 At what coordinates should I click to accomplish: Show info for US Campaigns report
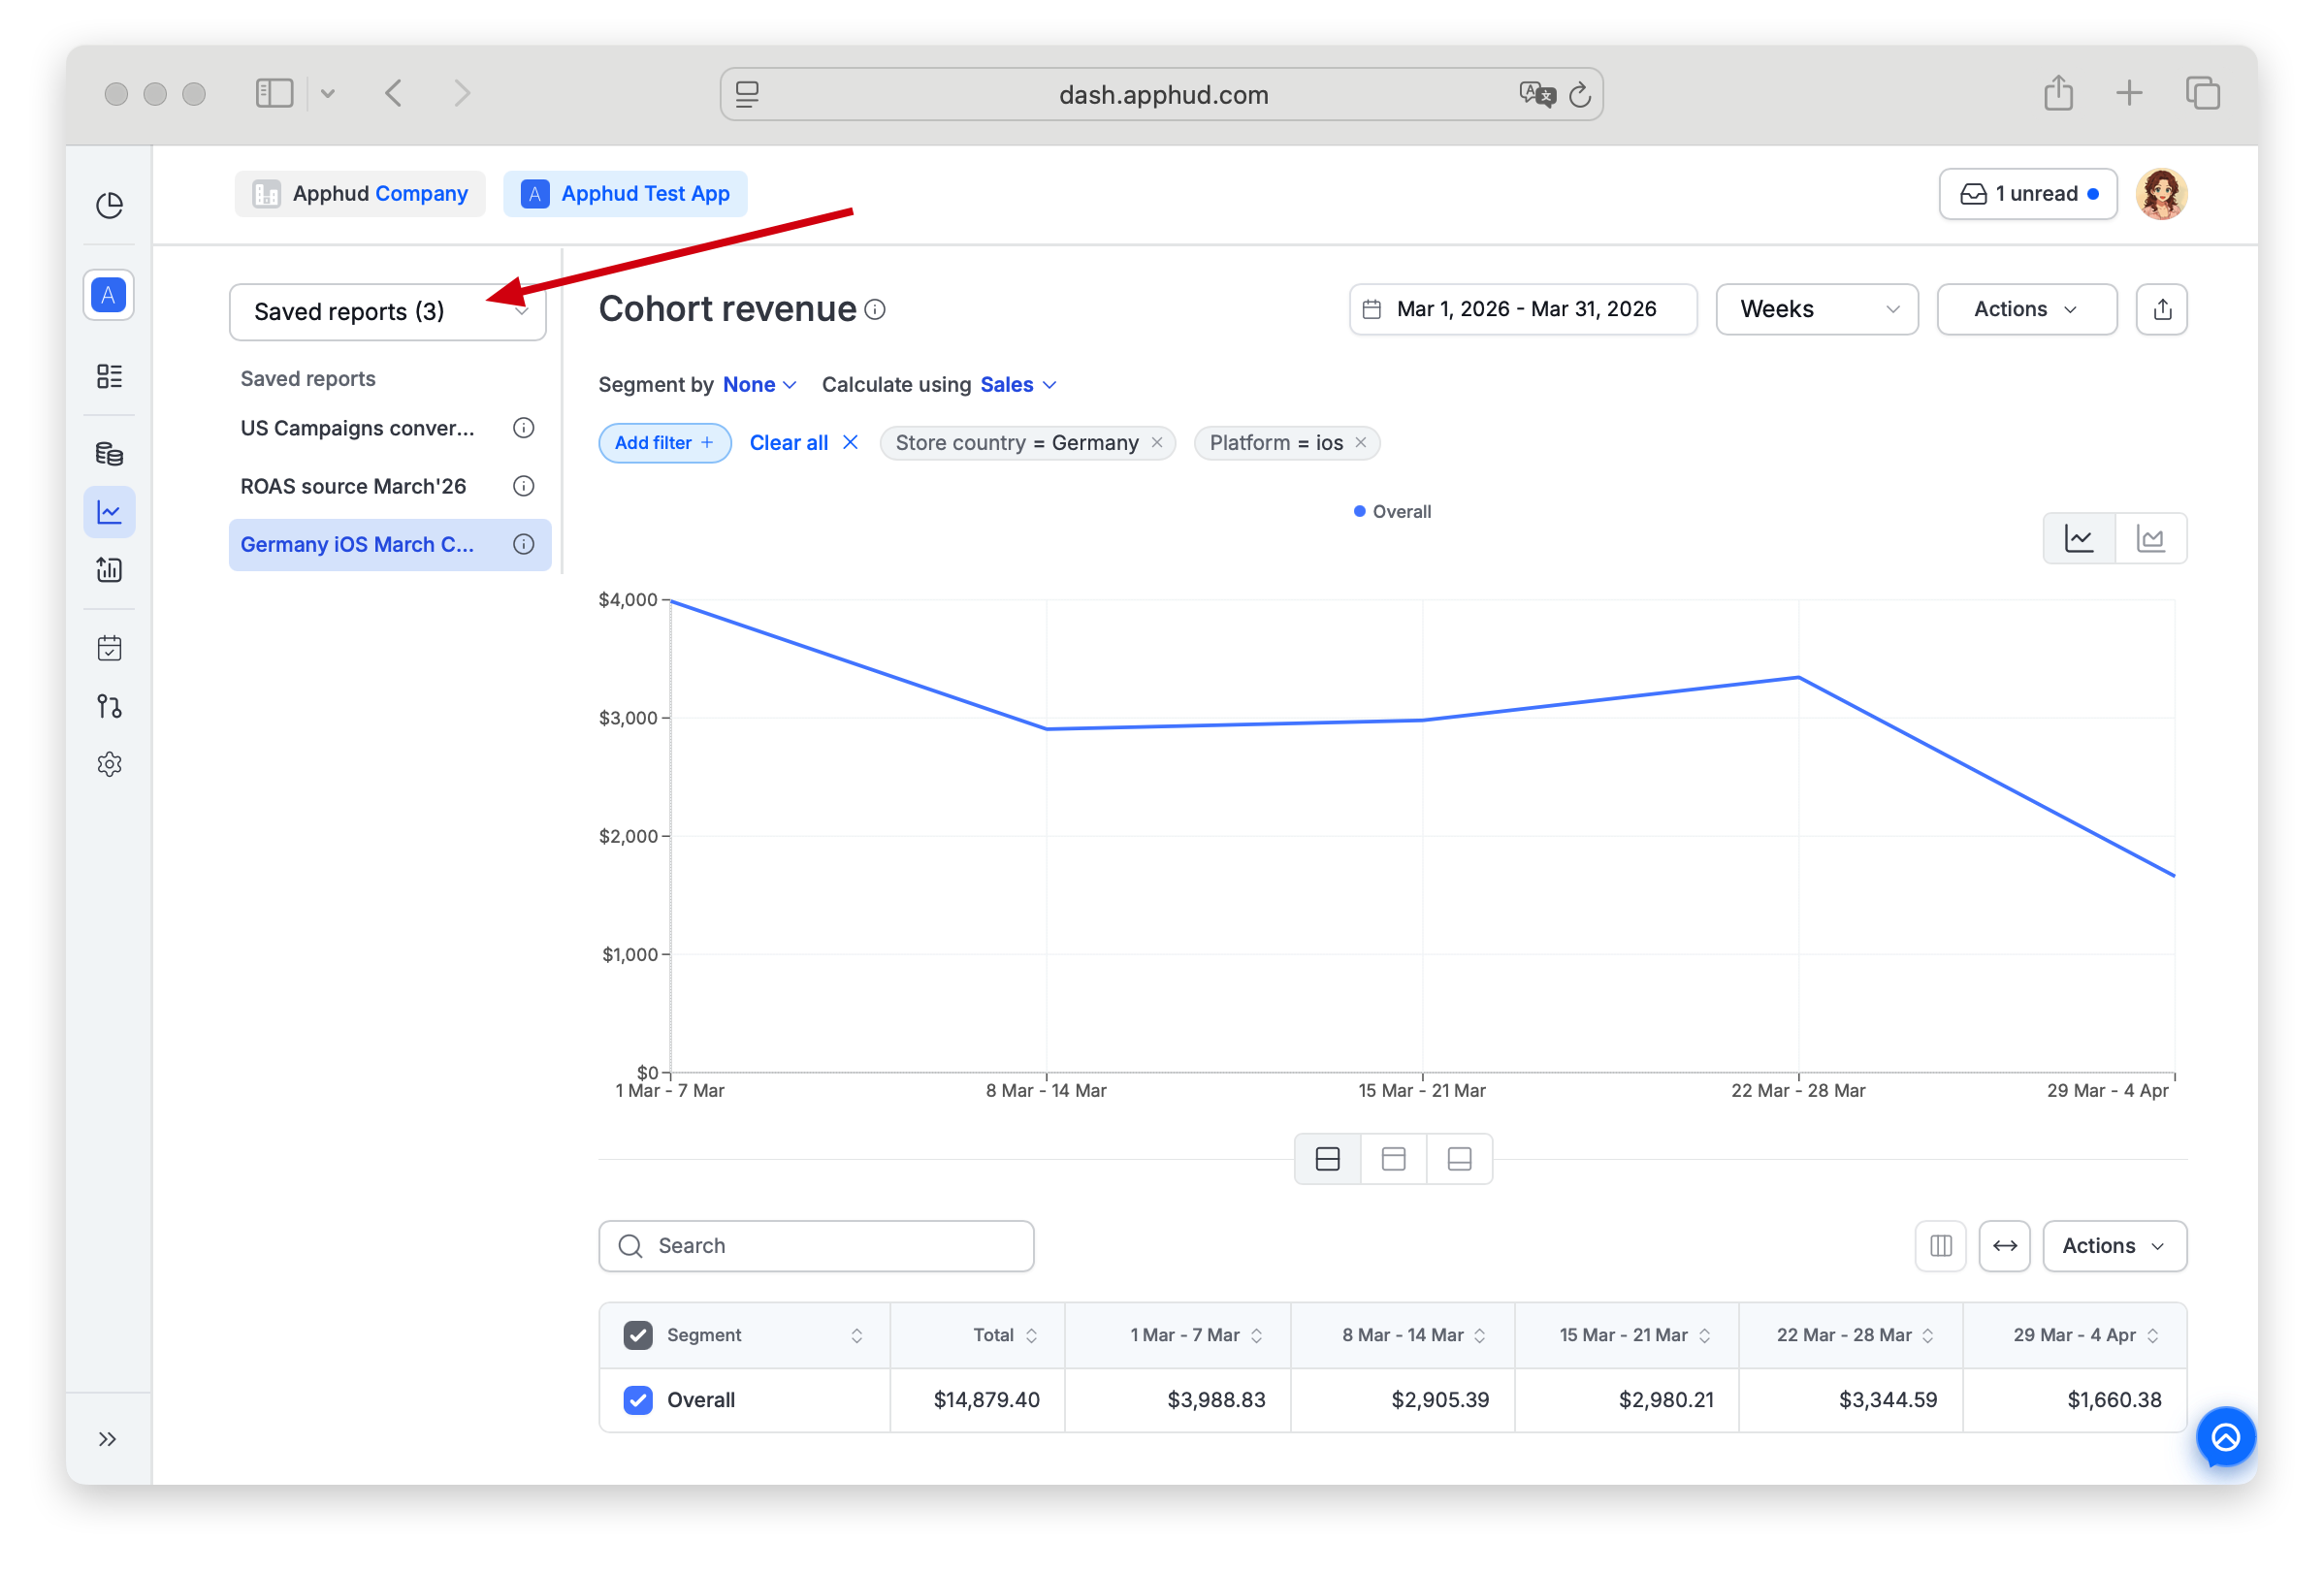pos(523,428)
